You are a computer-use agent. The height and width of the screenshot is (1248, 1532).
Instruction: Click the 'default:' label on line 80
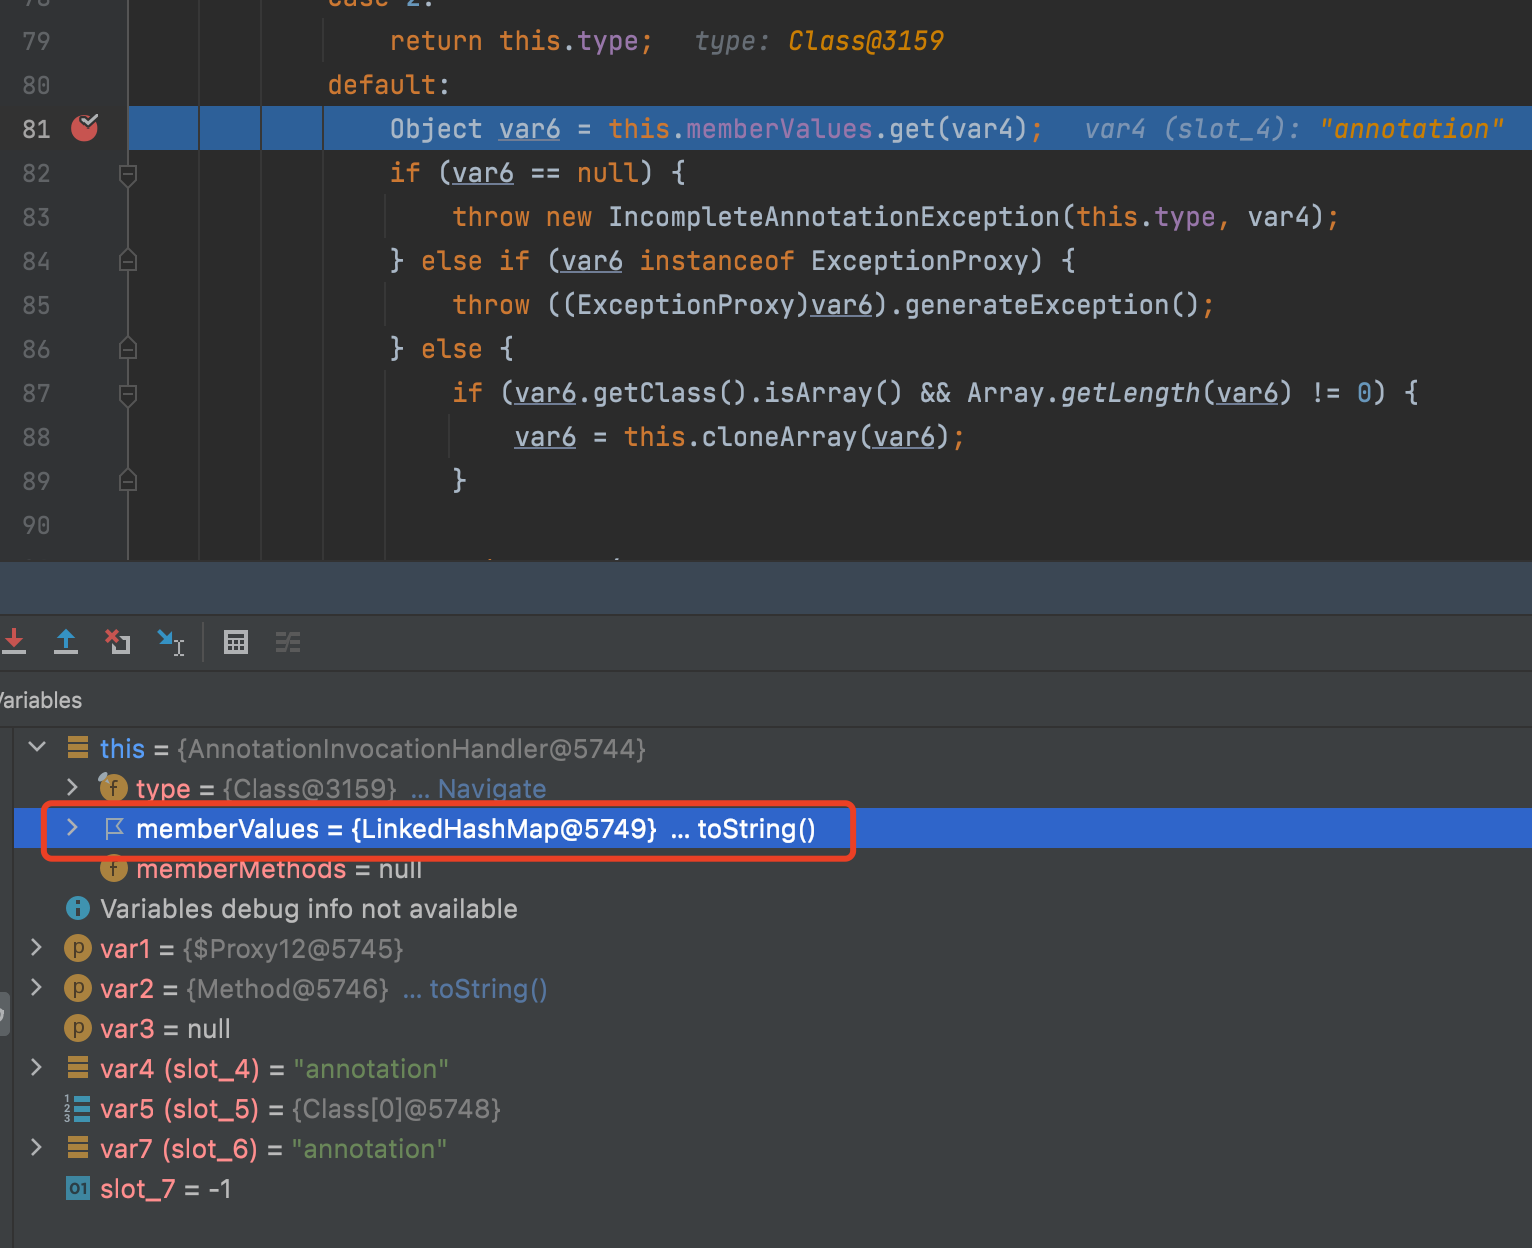pos(389,85)
